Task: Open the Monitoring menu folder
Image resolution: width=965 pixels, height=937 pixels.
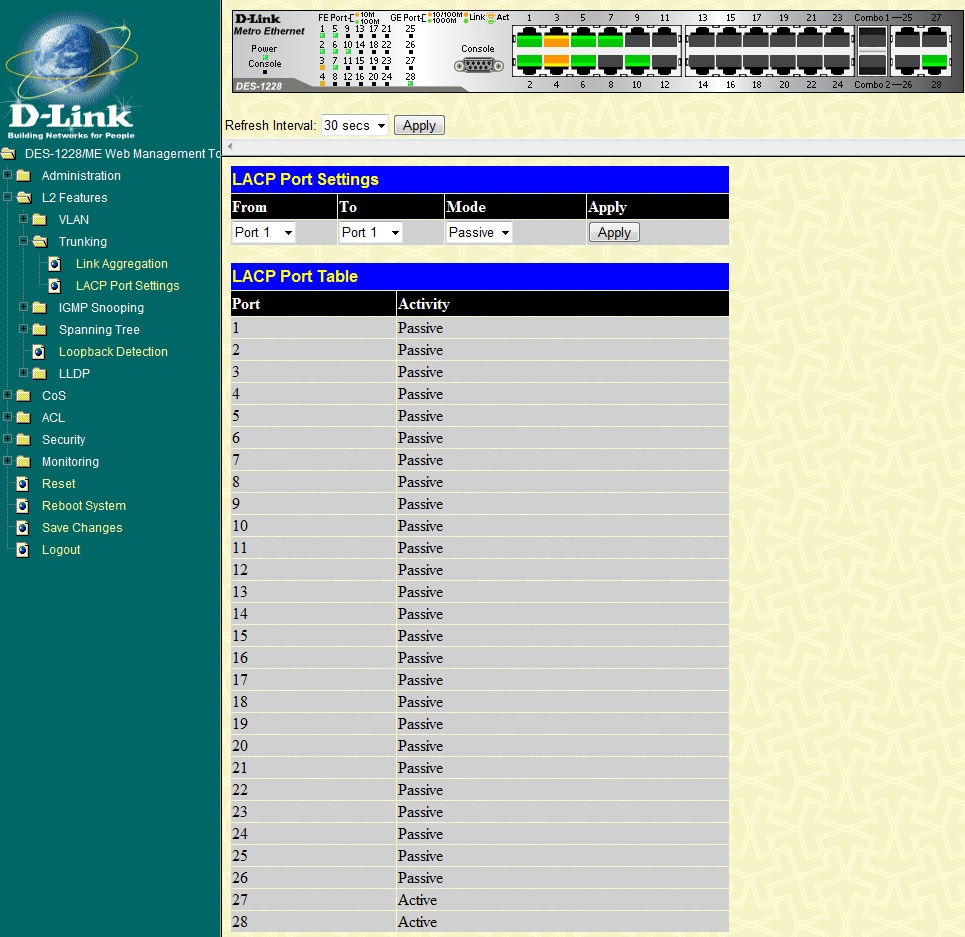Action: tap(69, 462)
